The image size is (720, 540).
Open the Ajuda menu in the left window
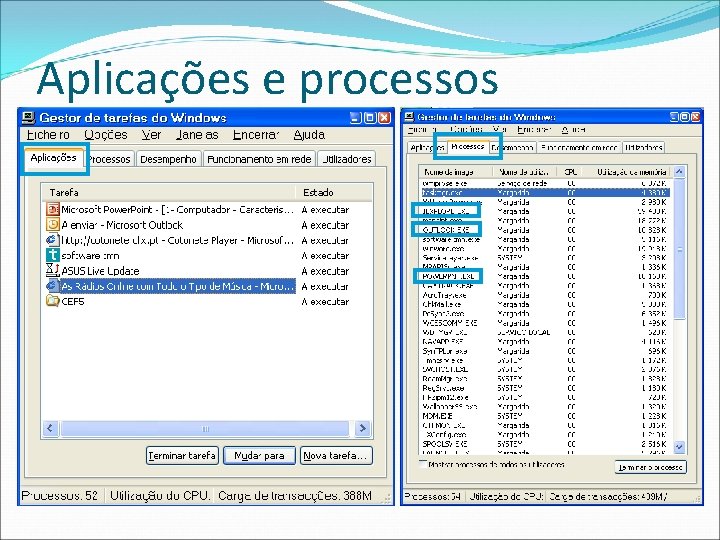pyautogui.click(x=309, y=135)
